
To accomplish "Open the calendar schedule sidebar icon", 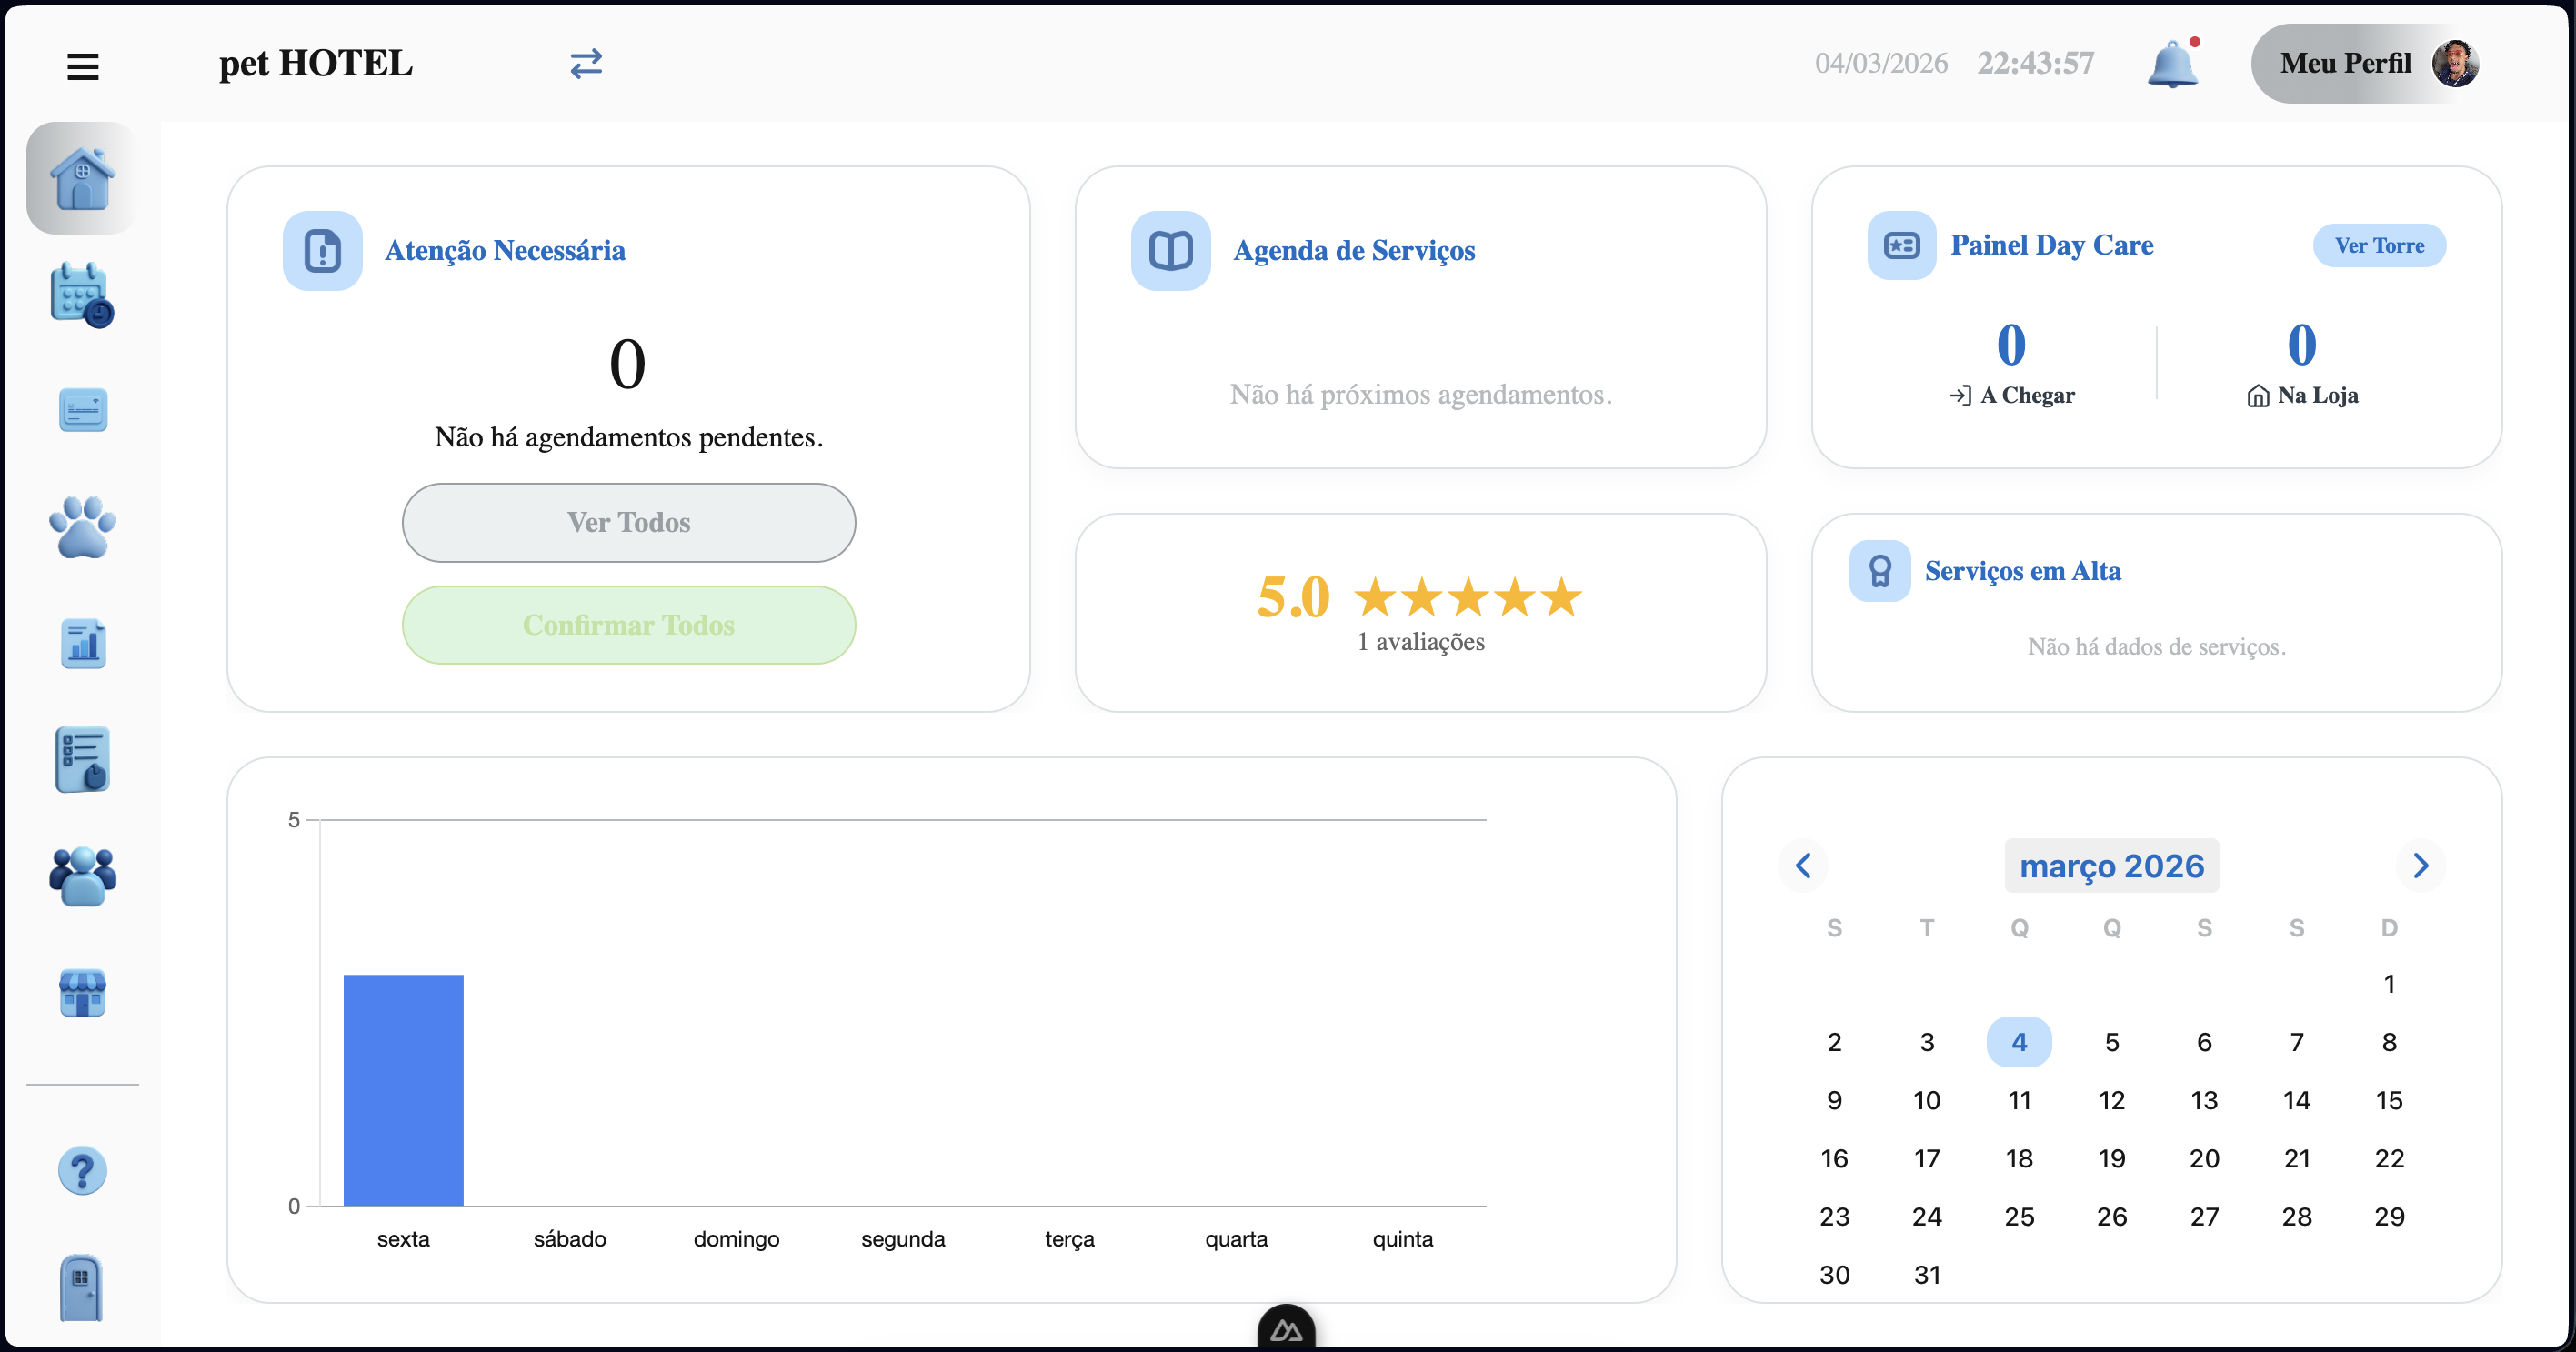I will pos(82,295).
